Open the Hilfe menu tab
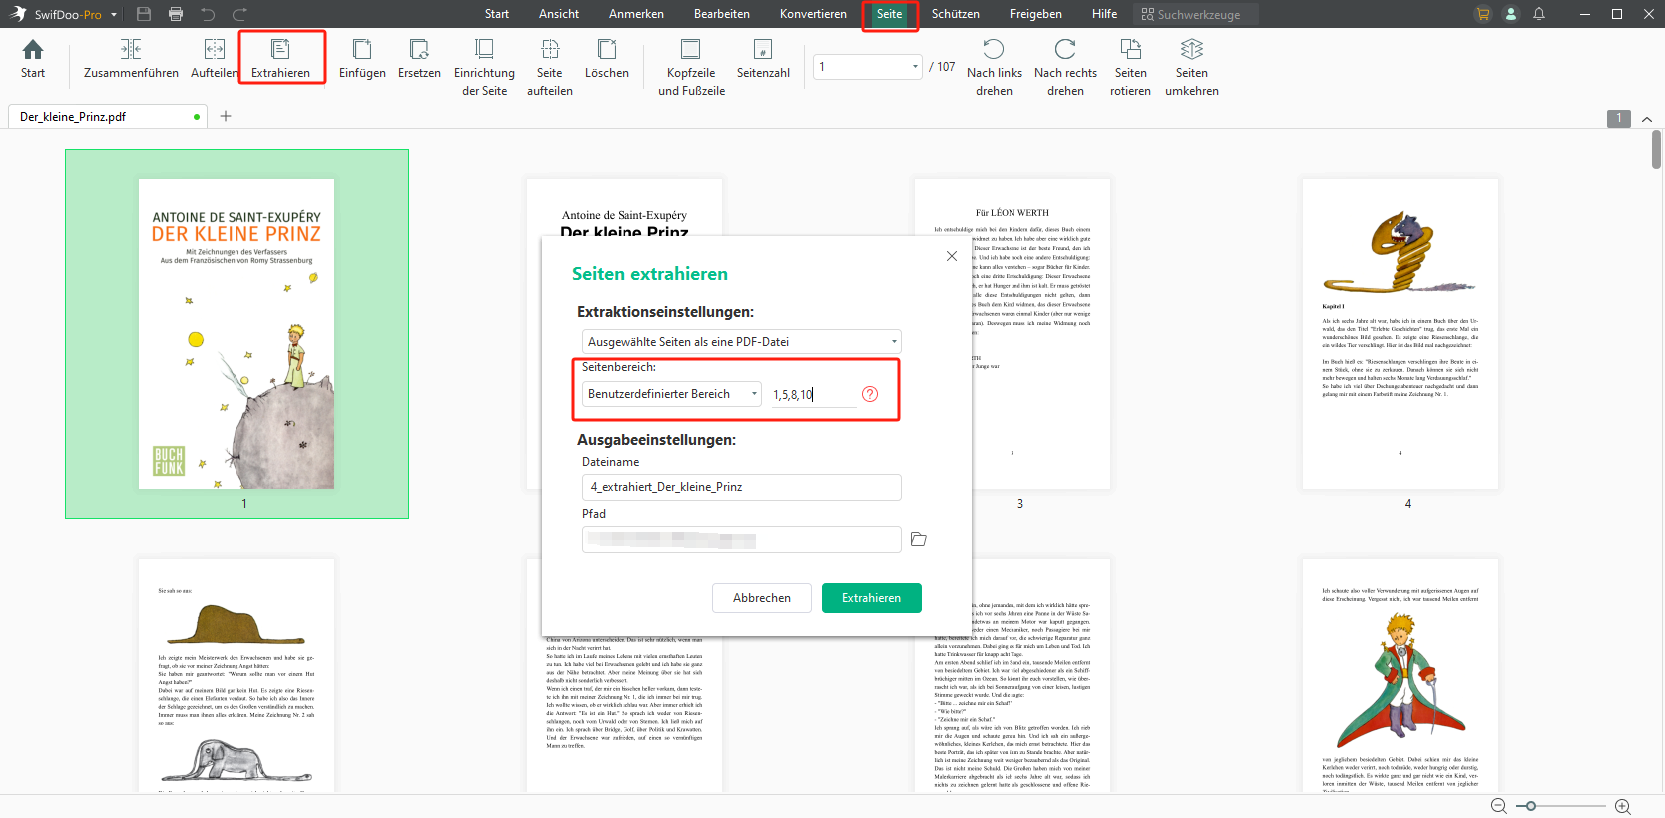This screenshot has width=1665, height=818. [x=1105, y=14]
